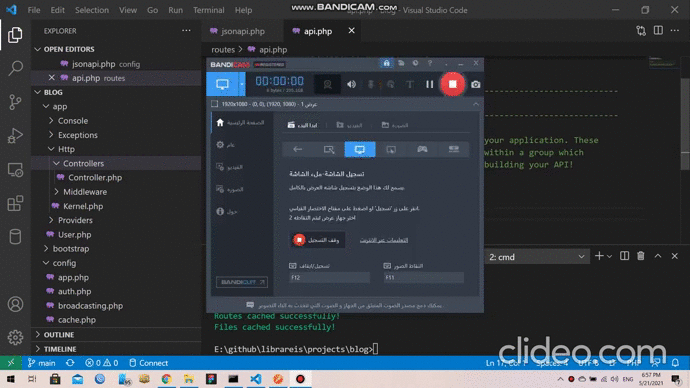This screenshot has height=388, width=690.
Task: Collapse the Controllers folder
Action: tap(83, 163)
